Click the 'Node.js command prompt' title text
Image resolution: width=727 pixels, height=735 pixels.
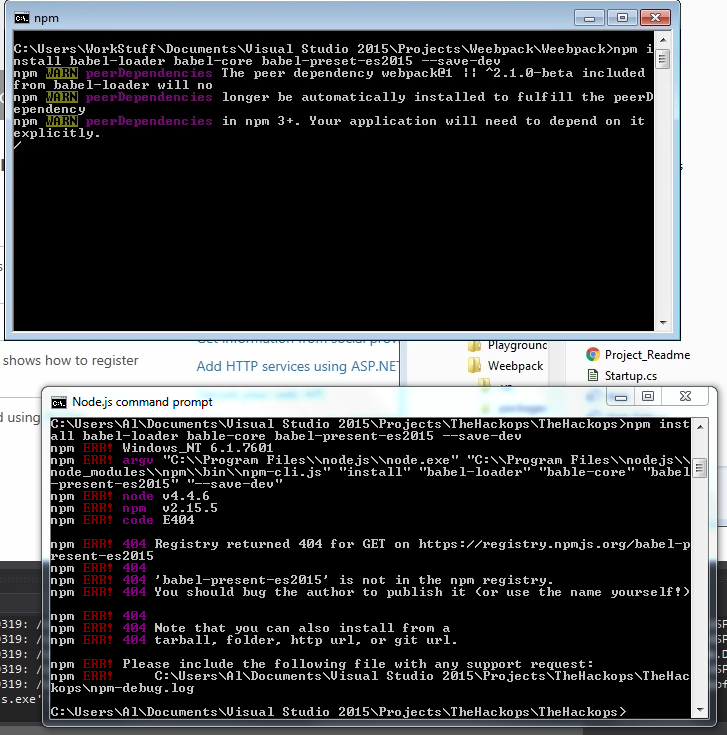tap(142, 402)
